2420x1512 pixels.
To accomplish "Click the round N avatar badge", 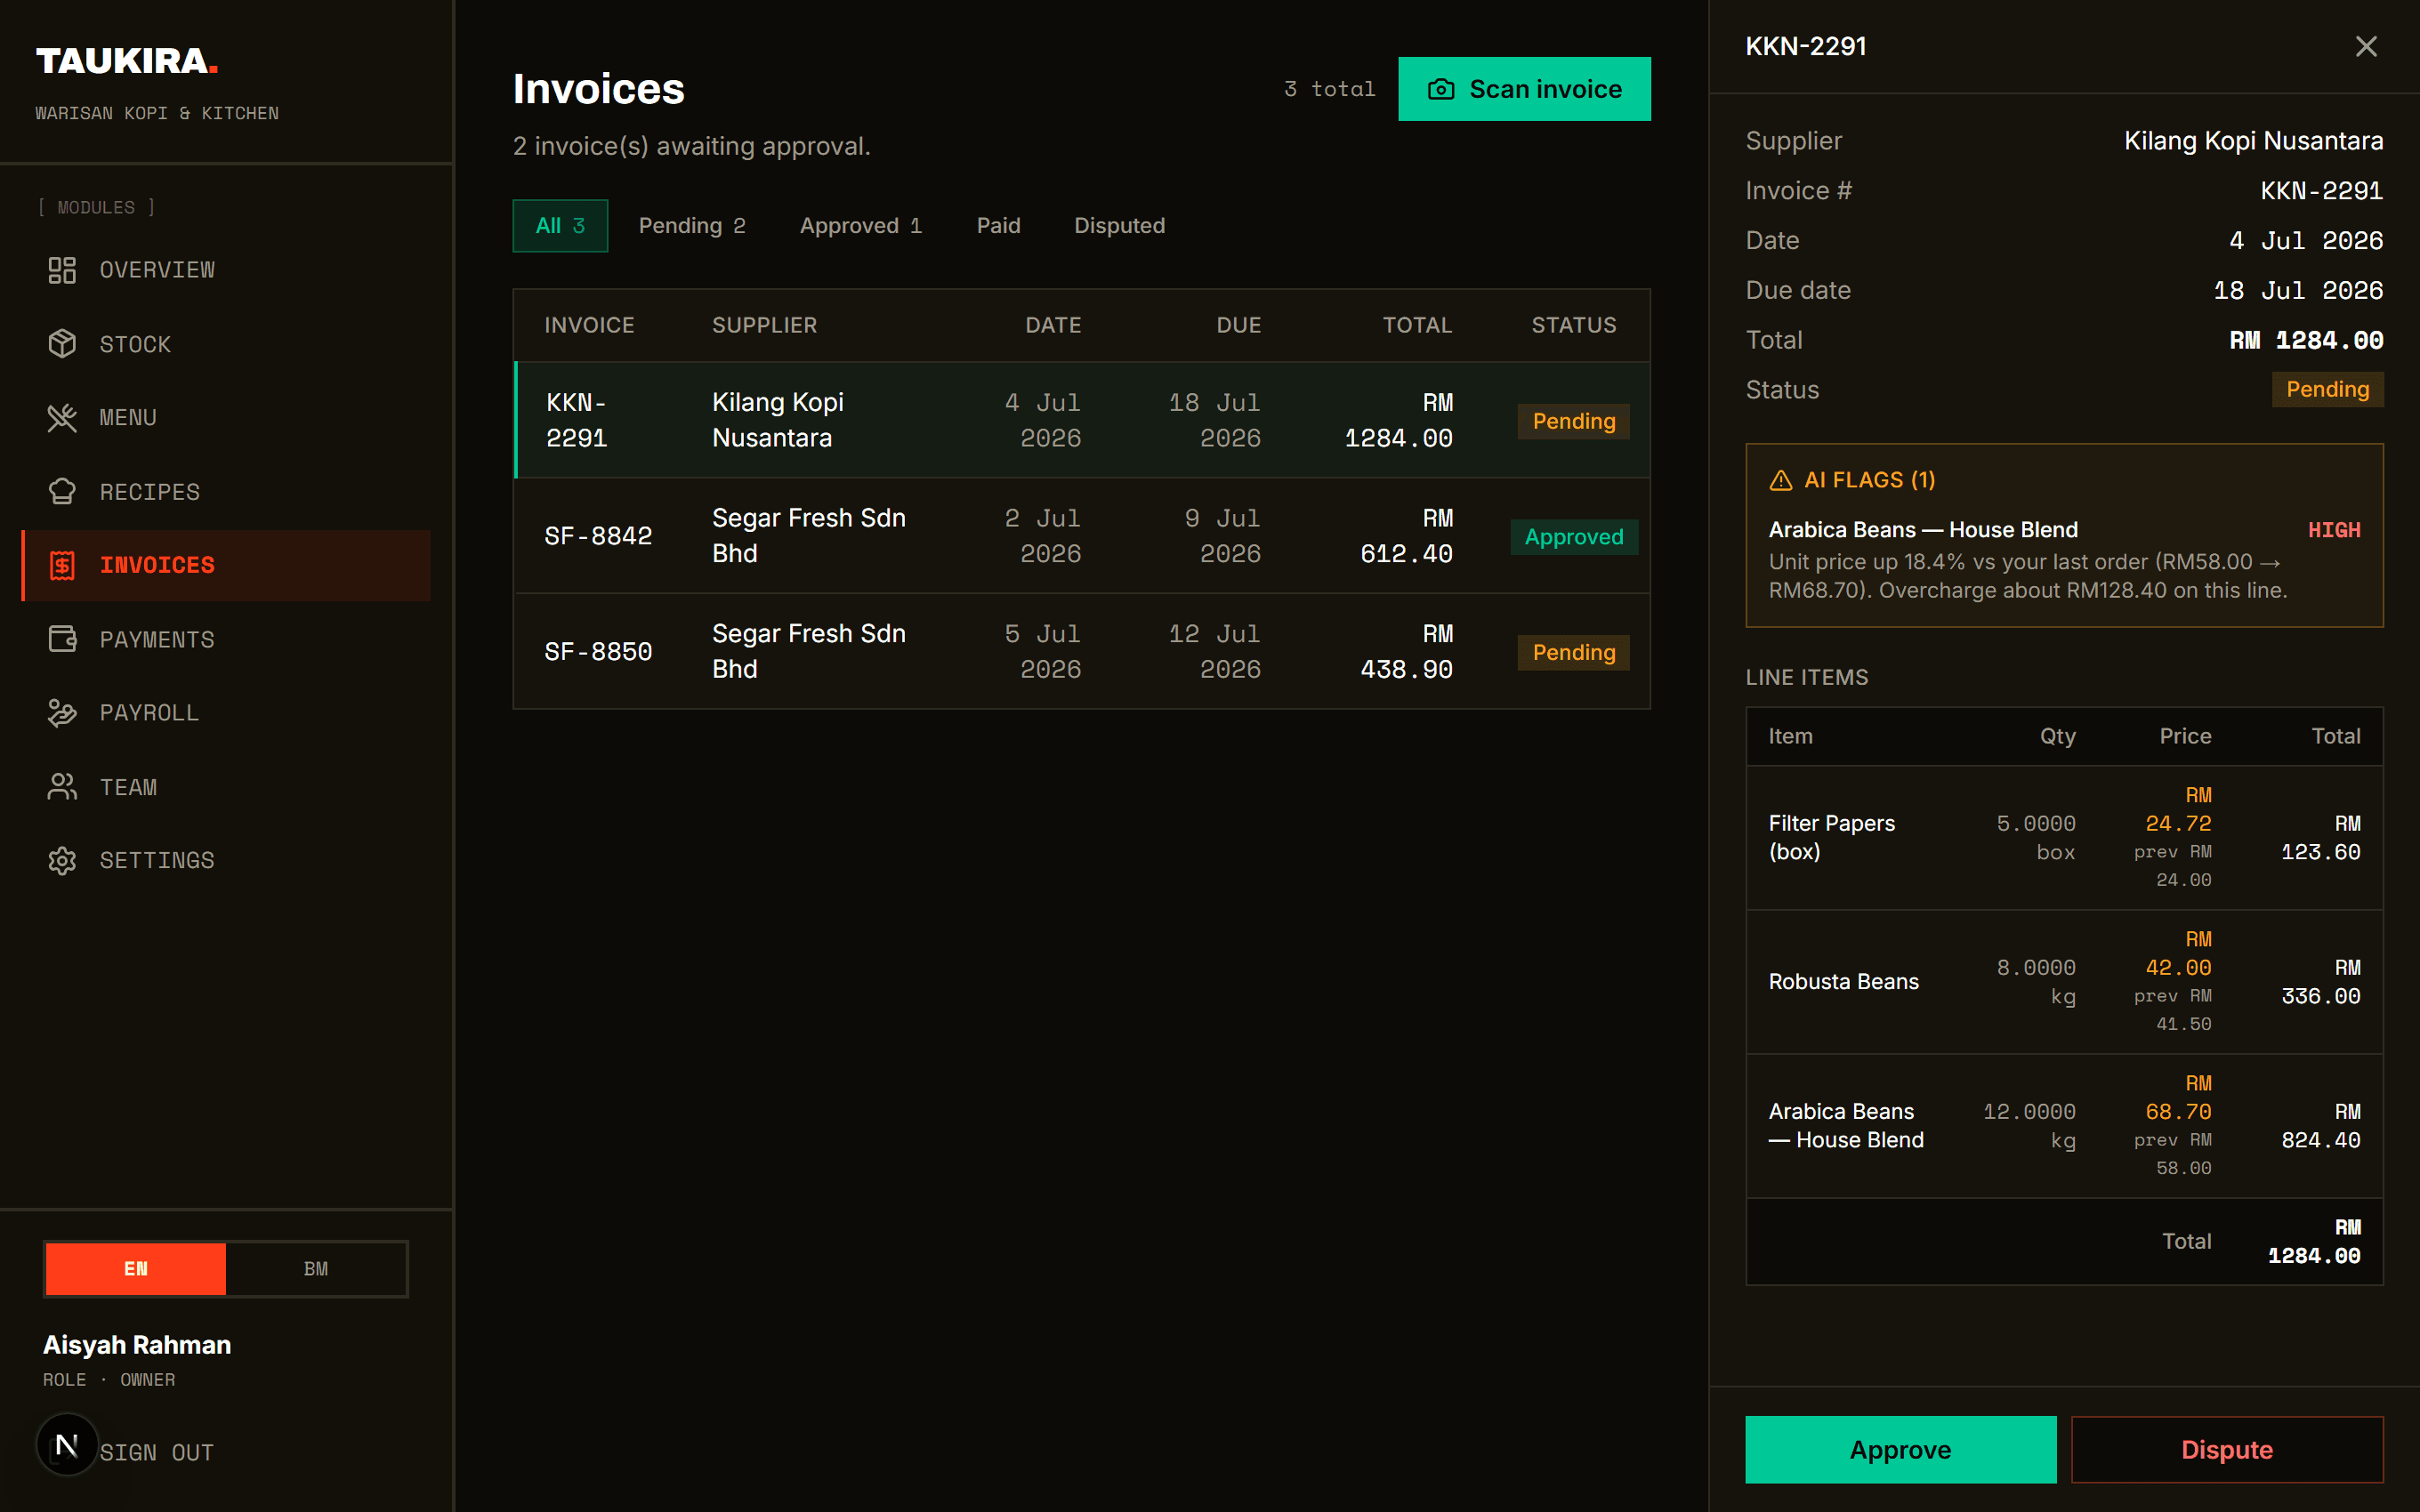I will tap(67, 1444).
